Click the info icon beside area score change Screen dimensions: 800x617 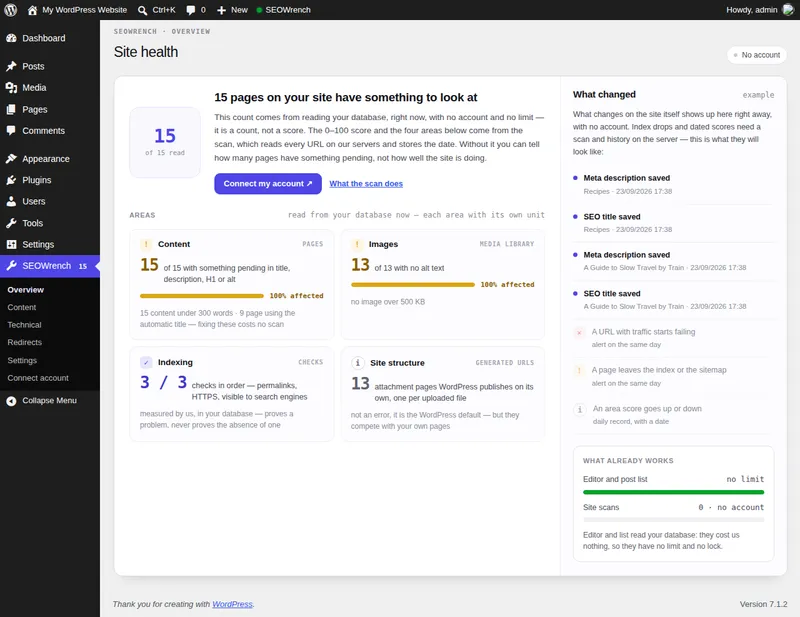[x=580, y=409]
